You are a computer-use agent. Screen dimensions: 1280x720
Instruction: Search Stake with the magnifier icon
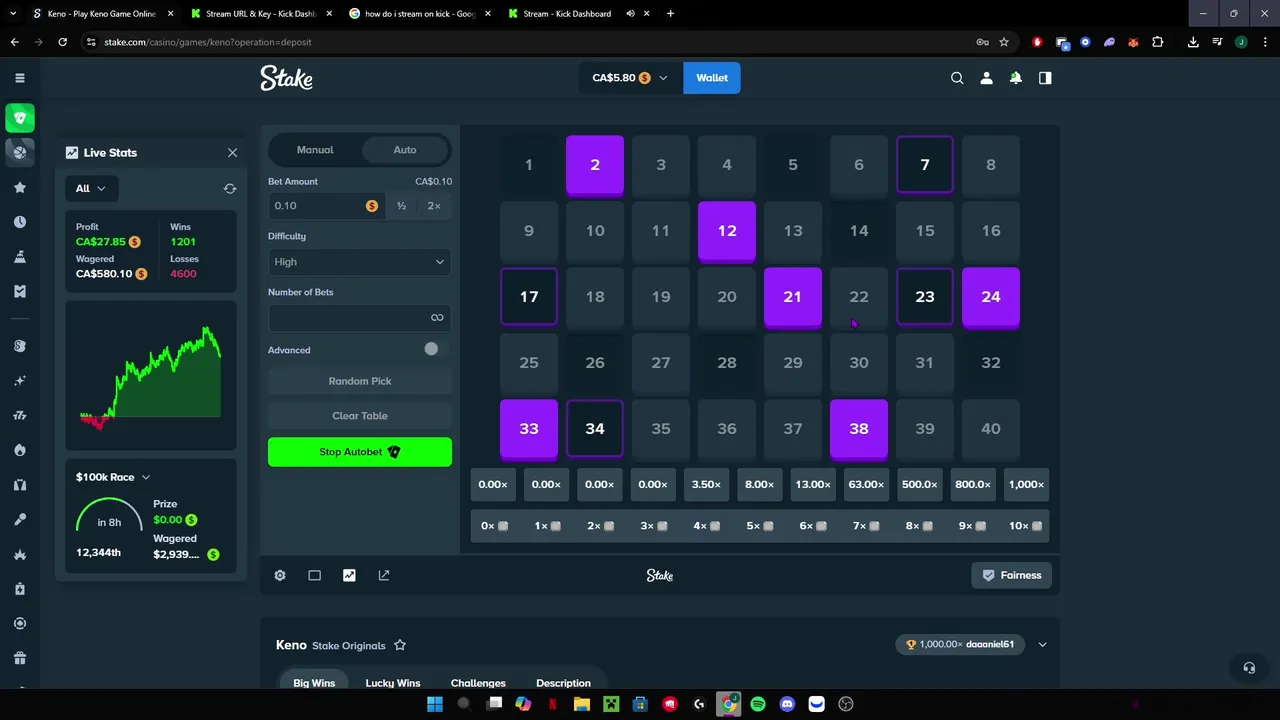tap(957, 78)
